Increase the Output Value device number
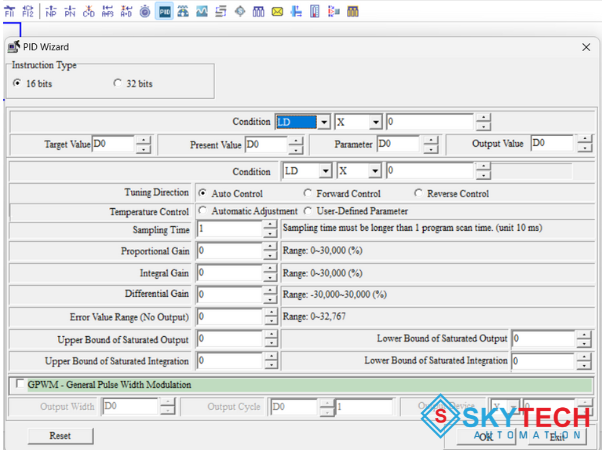This screenshot has height=450, width=602. tap(585, 139)
